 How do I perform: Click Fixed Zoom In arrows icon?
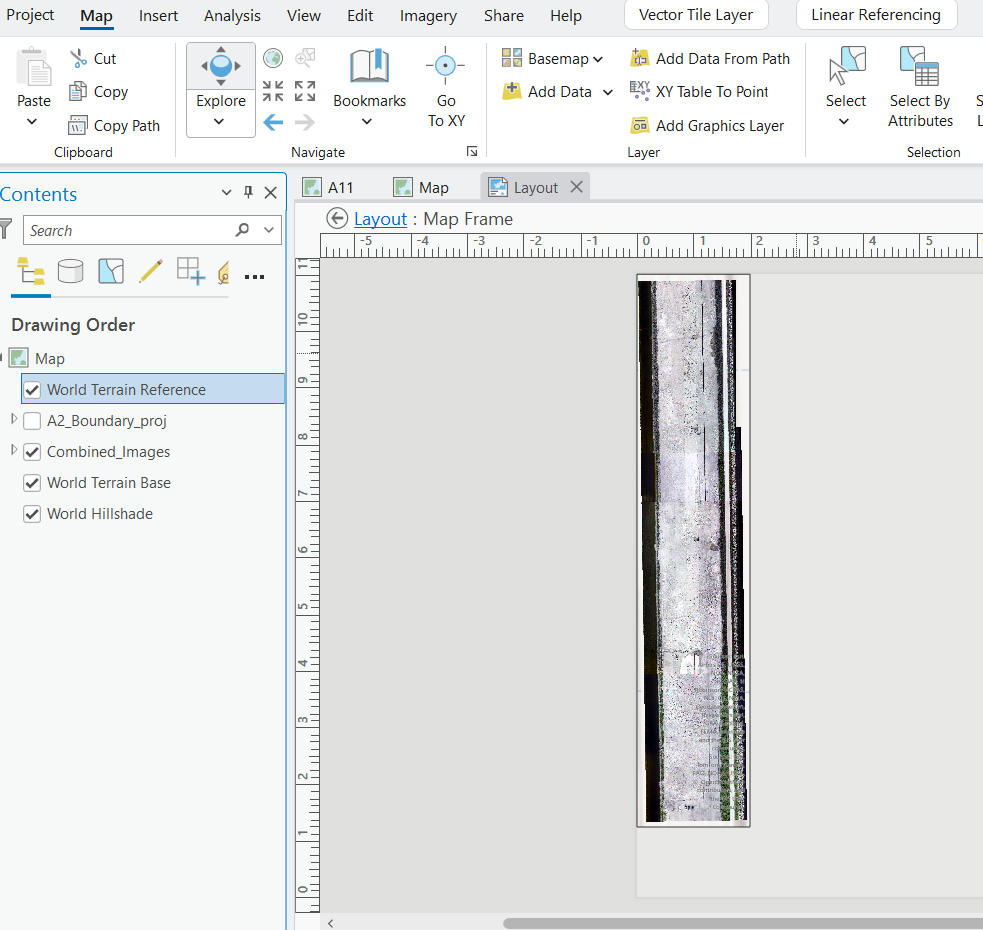point(273,91)
